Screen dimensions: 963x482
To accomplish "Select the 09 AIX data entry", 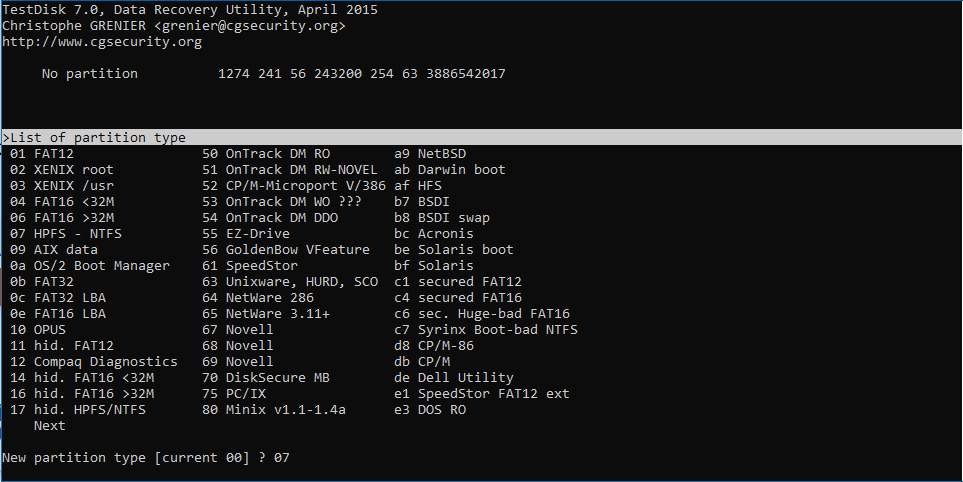I will pos(53,249).
